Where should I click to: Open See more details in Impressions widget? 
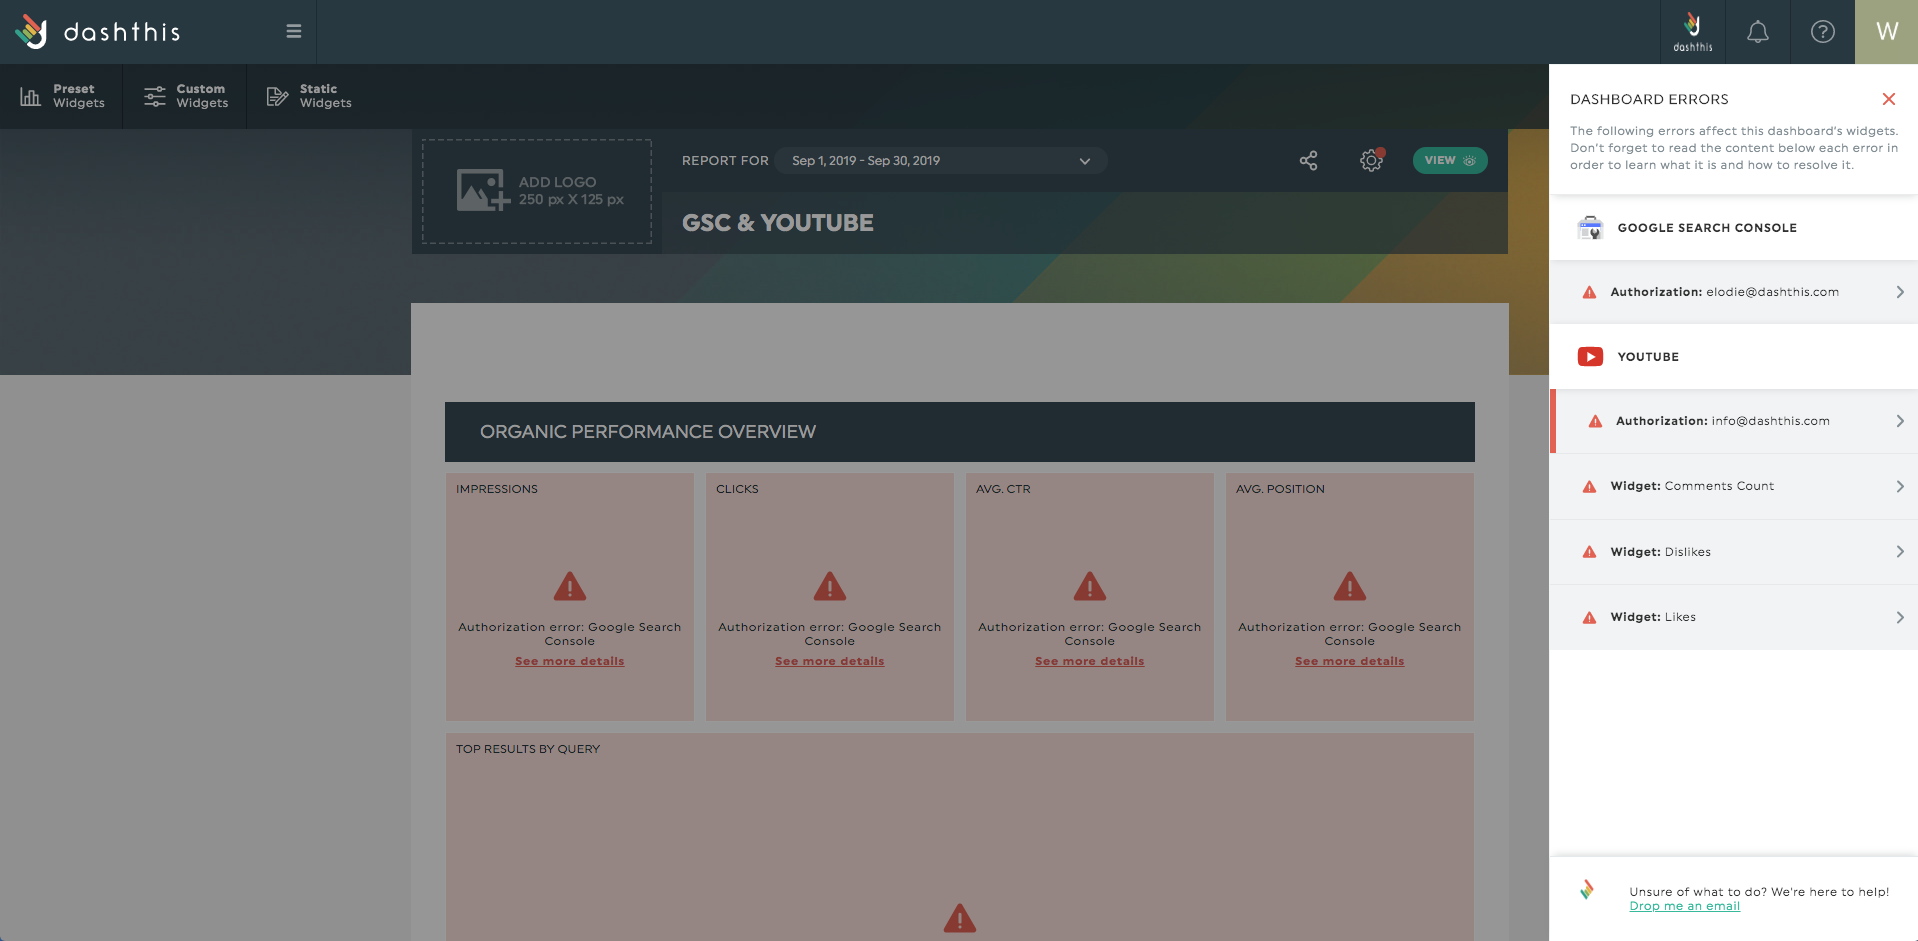click(x=569, y=661)
